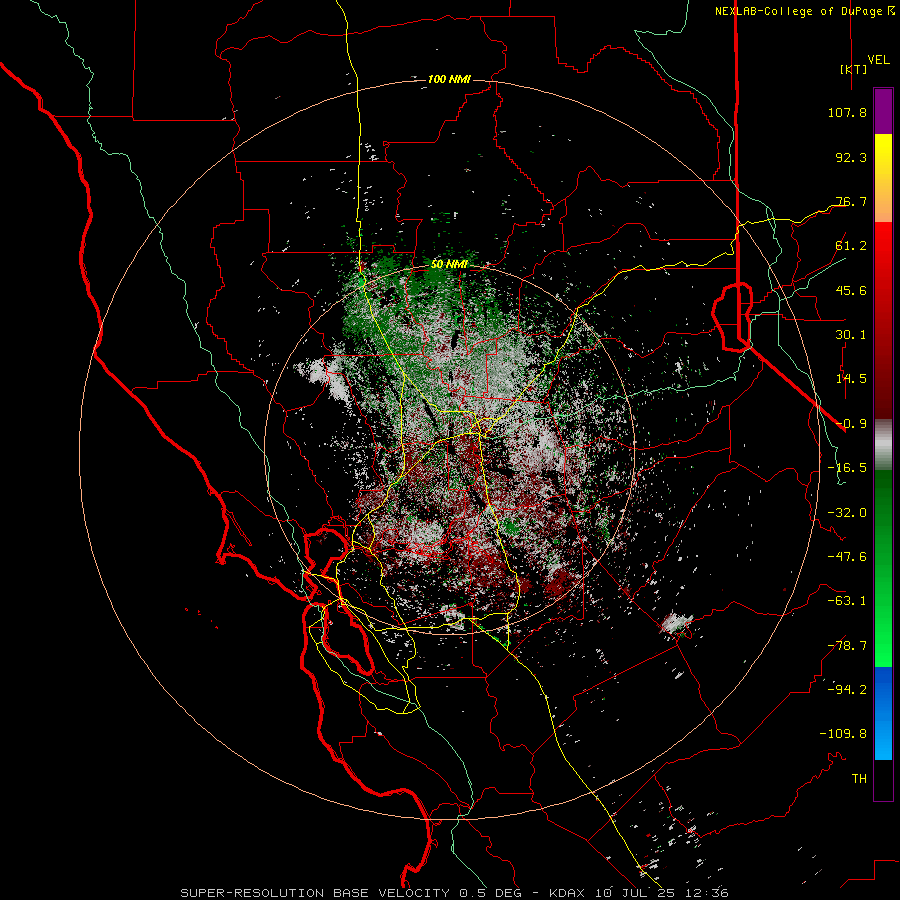Click the '[KT]' units label
The width and height of the screenshot is (900, 900).
854,69
